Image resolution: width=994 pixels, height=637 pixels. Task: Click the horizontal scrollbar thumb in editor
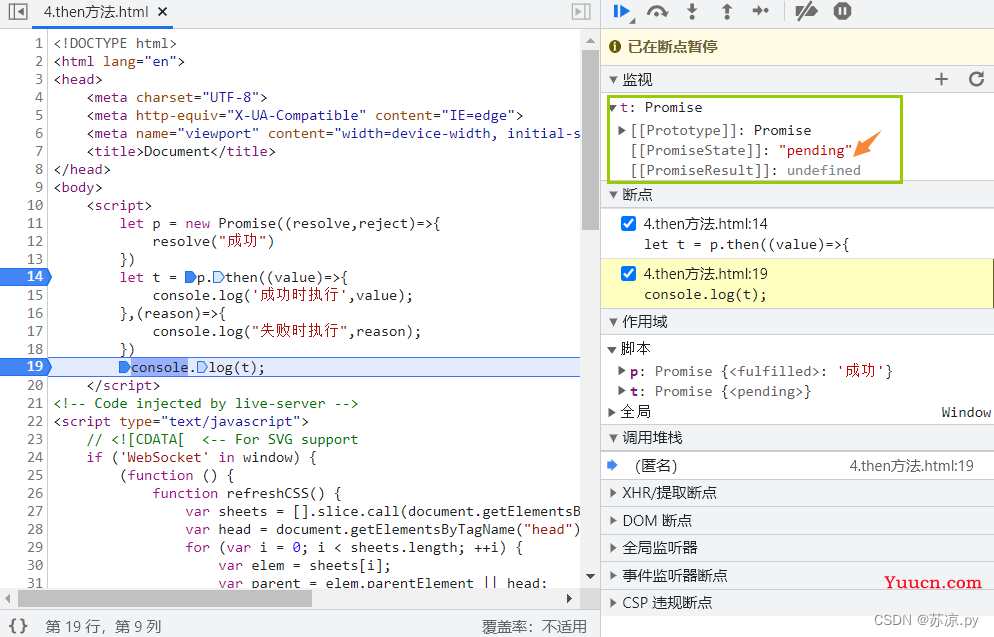165,598
